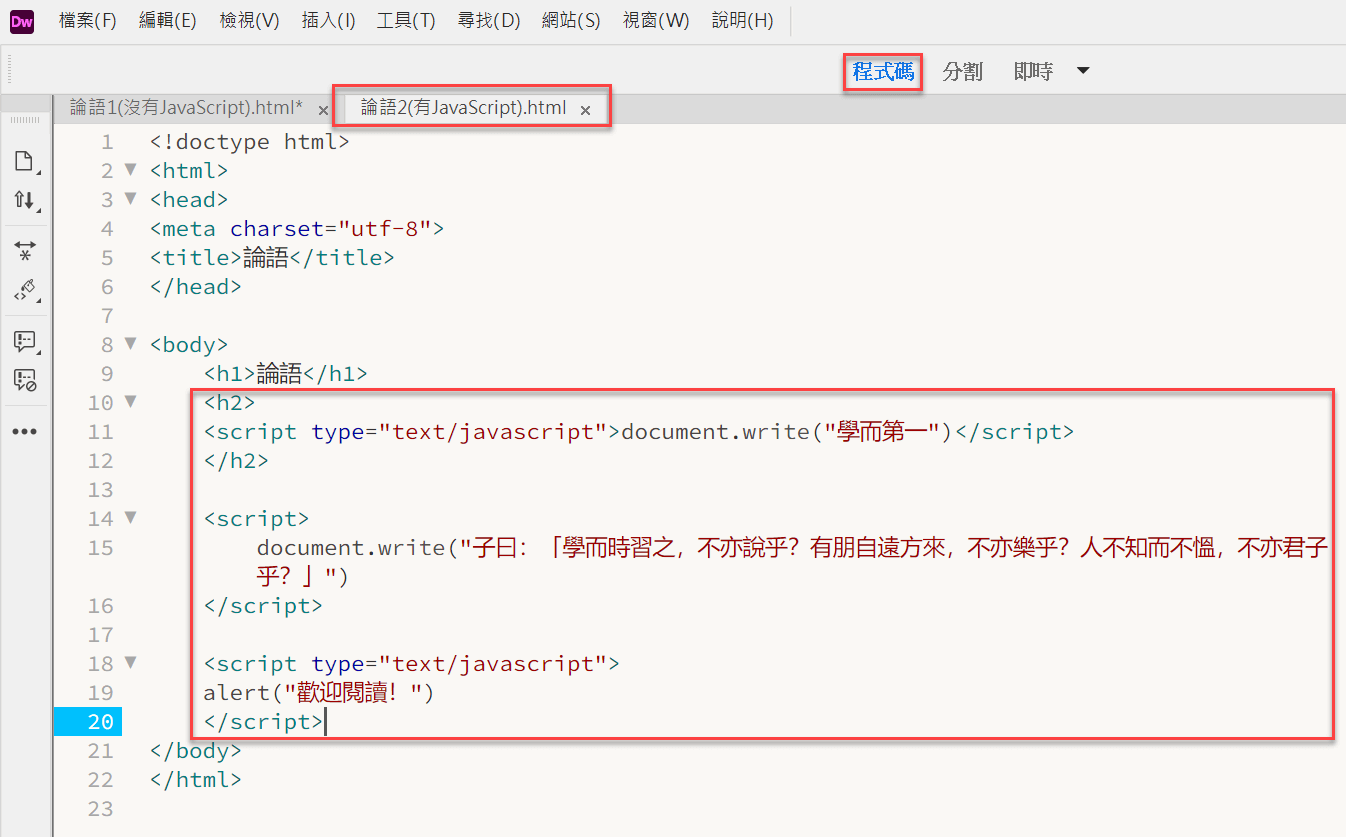
Task: Open the 網站(S) menu
Action: [571, 21]
